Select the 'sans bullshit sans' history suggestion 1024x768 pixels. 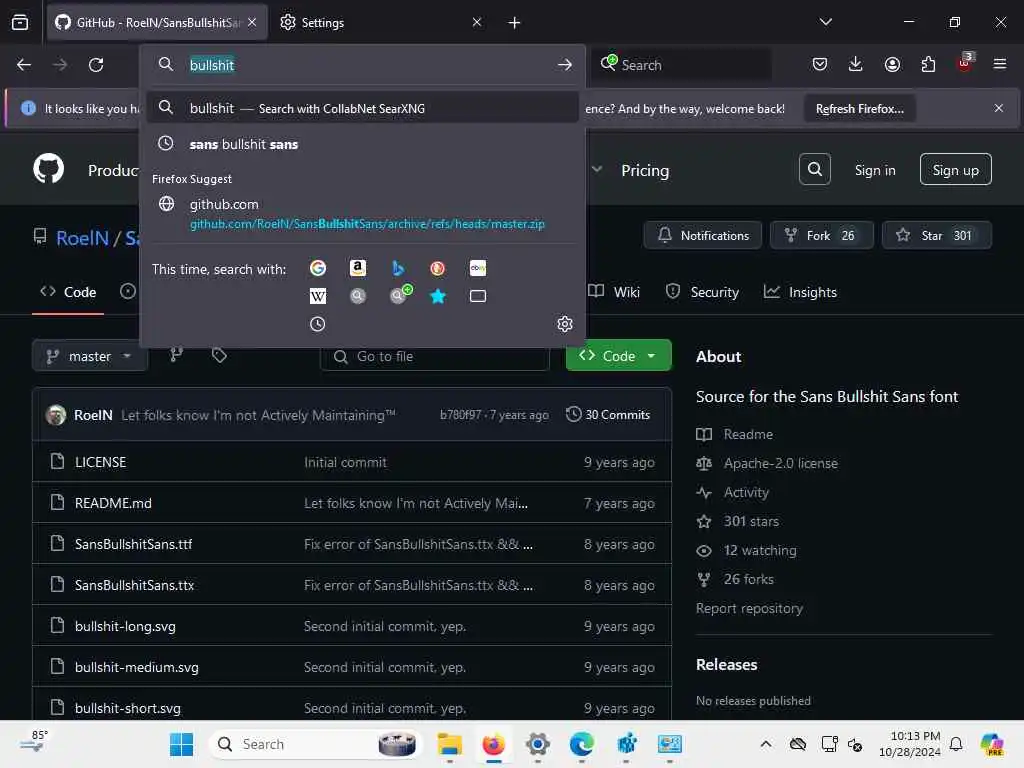click(362, 144)
